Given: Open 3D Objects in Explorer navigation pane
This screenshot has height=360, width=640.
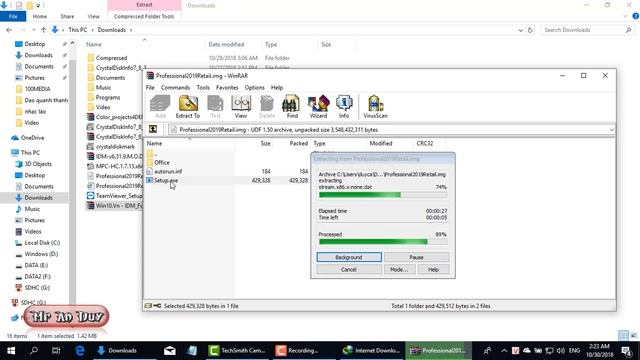Looking at the screenshot, I should (38, 164).
